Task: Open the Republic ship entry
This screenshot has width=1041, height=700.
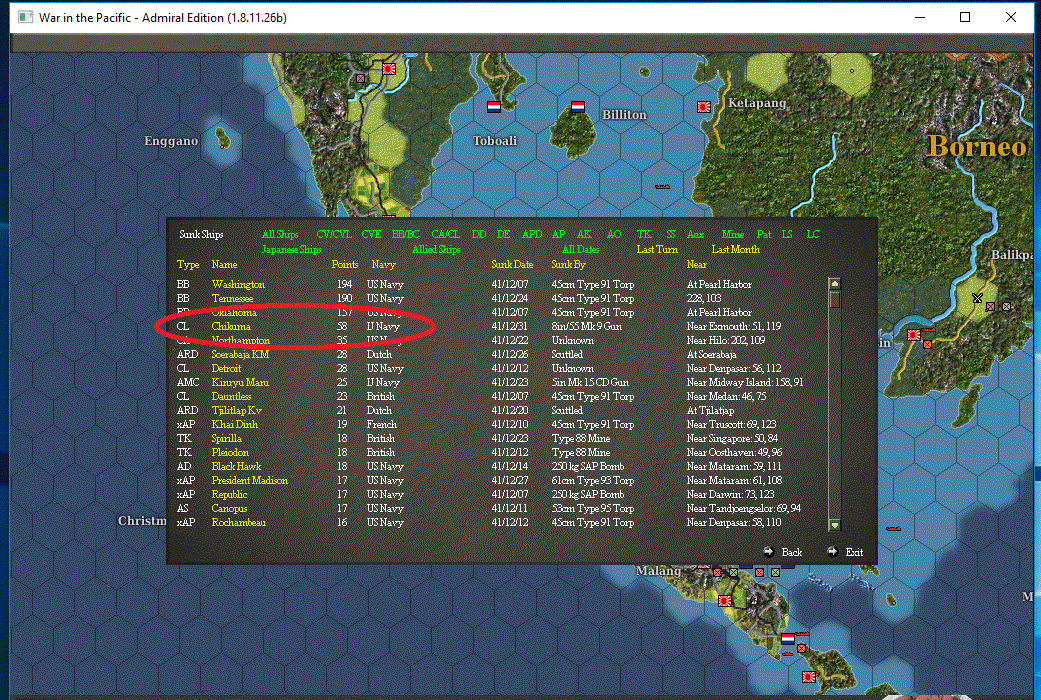Action: [x=229, y=494]
